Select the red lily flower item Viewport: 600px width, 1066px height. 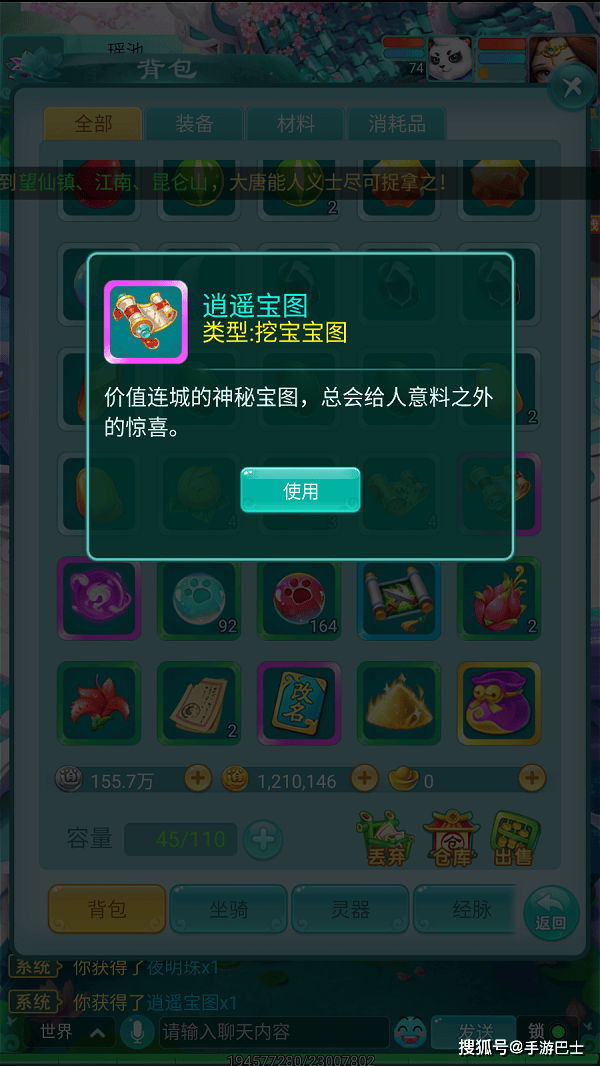pyautogui.click(x=99, y=704)
